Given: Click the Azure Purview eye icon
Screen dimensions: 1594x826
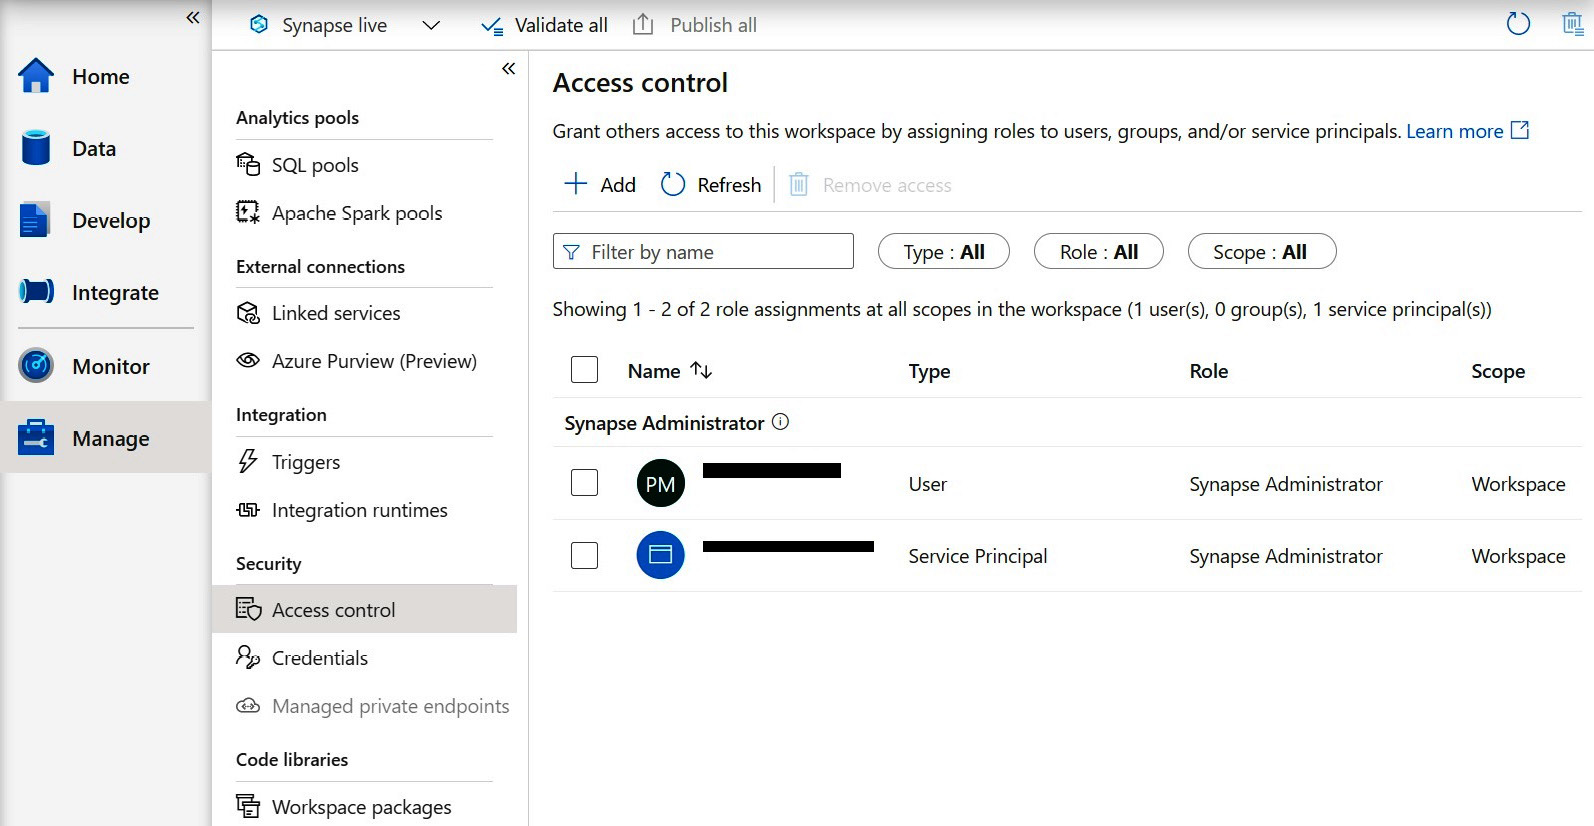Looking at the screenshot, I should [248, 360].
